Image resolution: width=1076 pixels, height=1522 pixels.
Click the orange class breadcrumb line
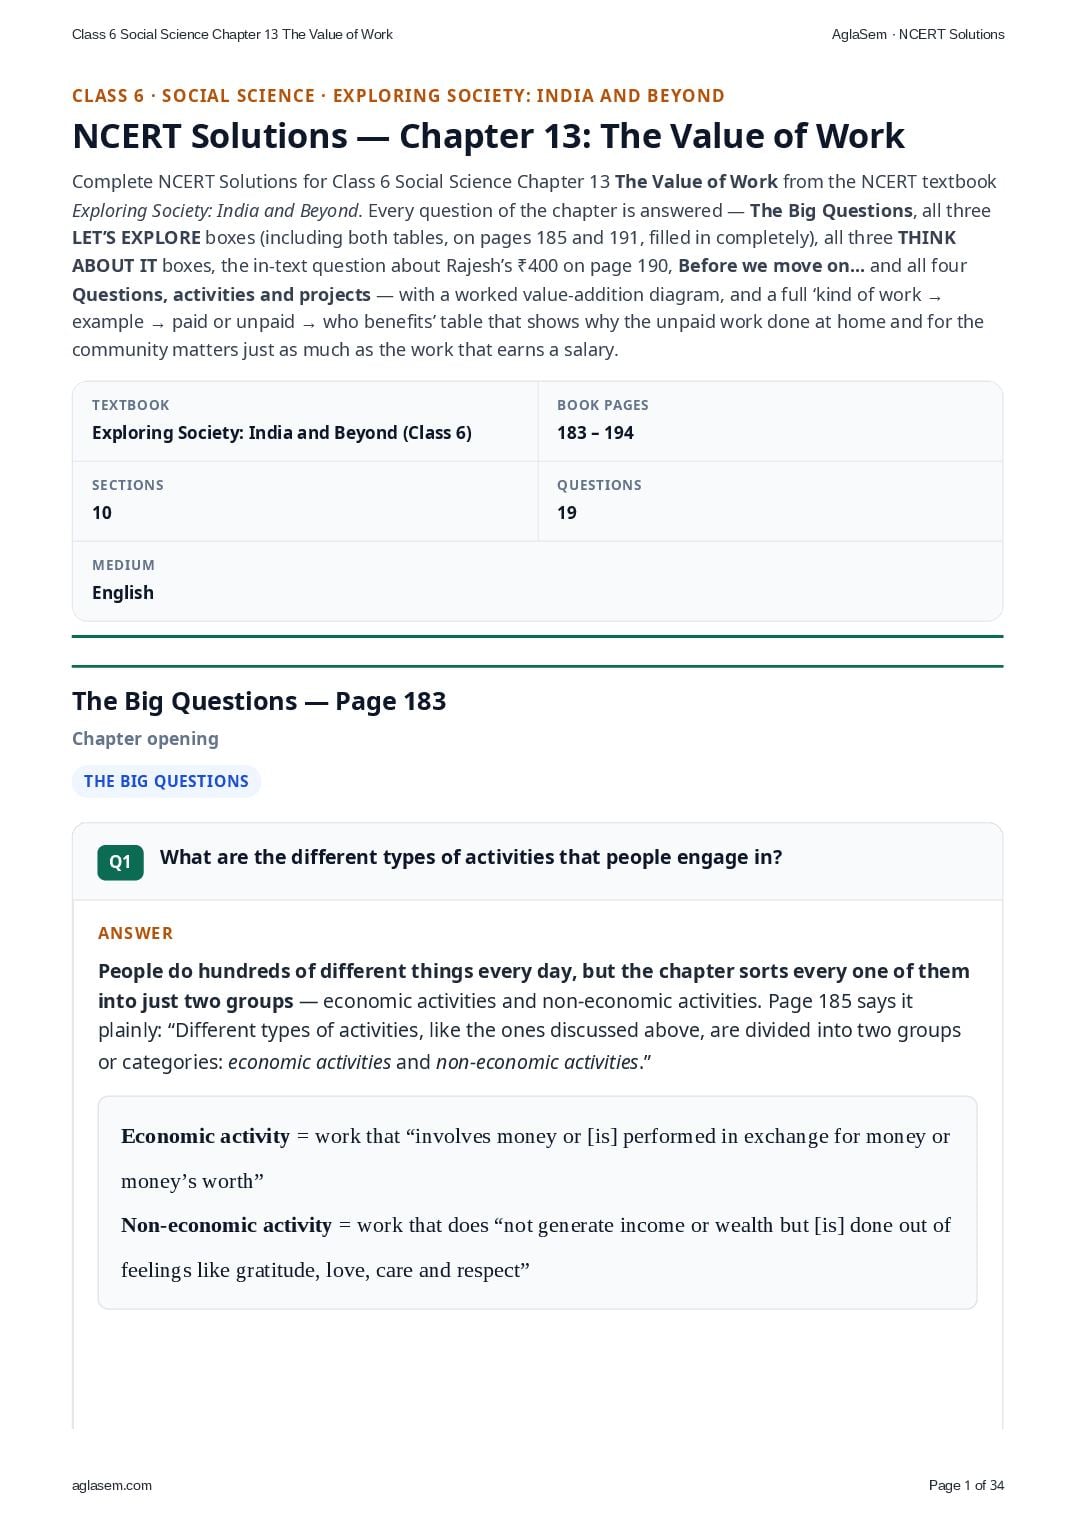click(x=398, y=96)
